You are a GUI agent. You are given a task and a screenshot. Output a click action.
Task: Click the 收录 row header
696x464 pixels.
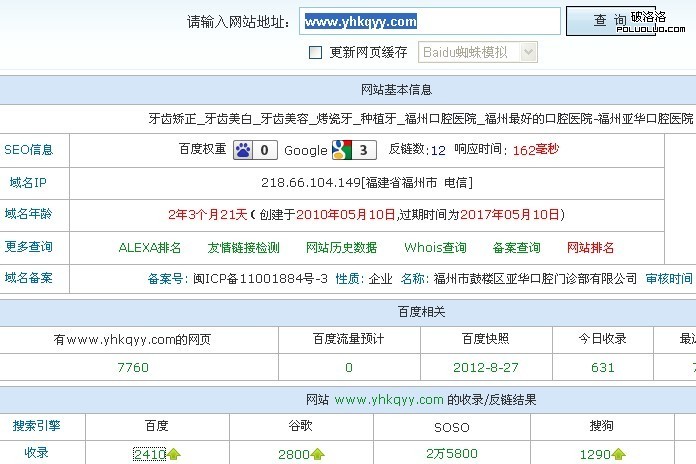[x=36, y=453]
